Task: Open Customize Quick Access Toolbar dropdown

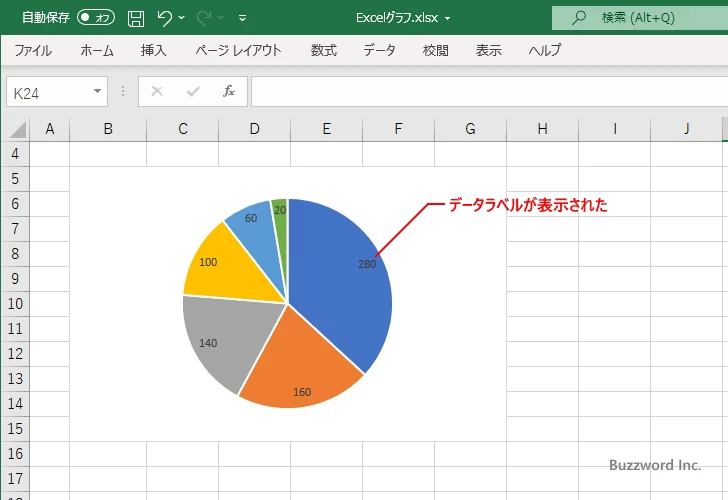Action: click(242, 18)
